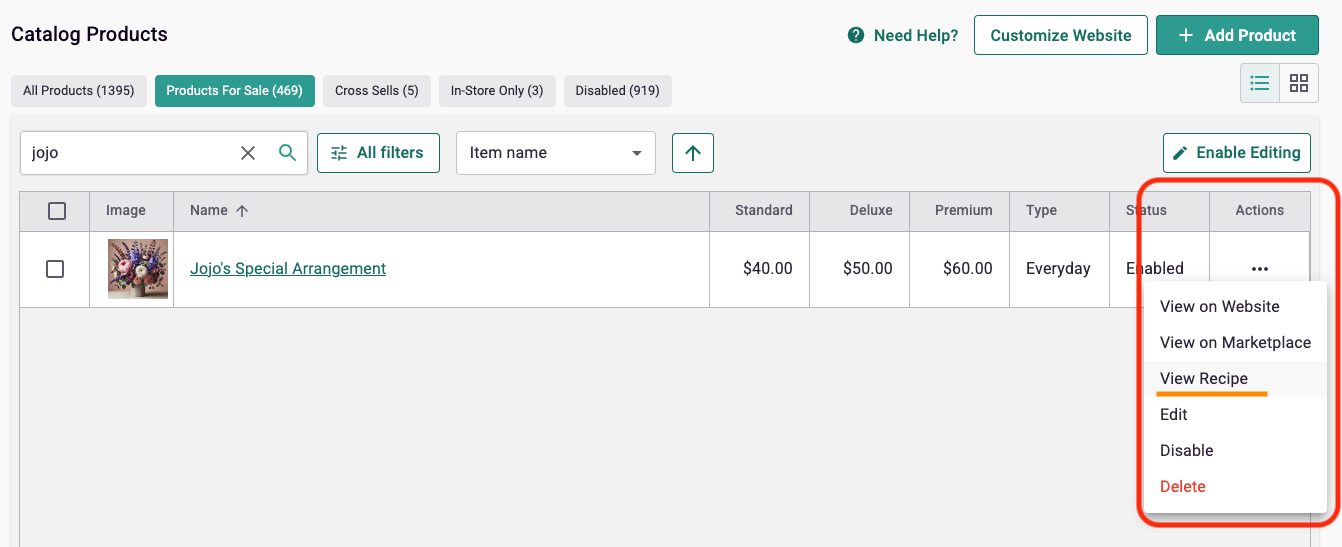
Task: Click the $60.00 Premium price cell
Action: 959,269
